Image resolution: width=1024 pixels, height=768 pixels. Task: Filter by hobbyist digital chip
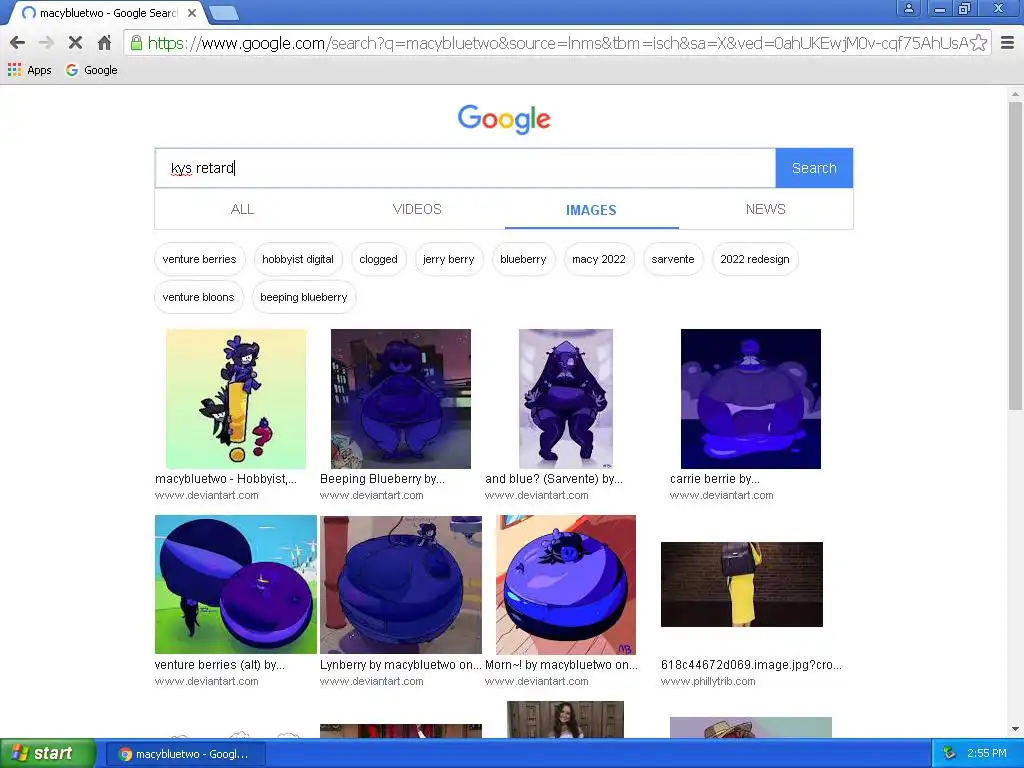click(298, 259)
